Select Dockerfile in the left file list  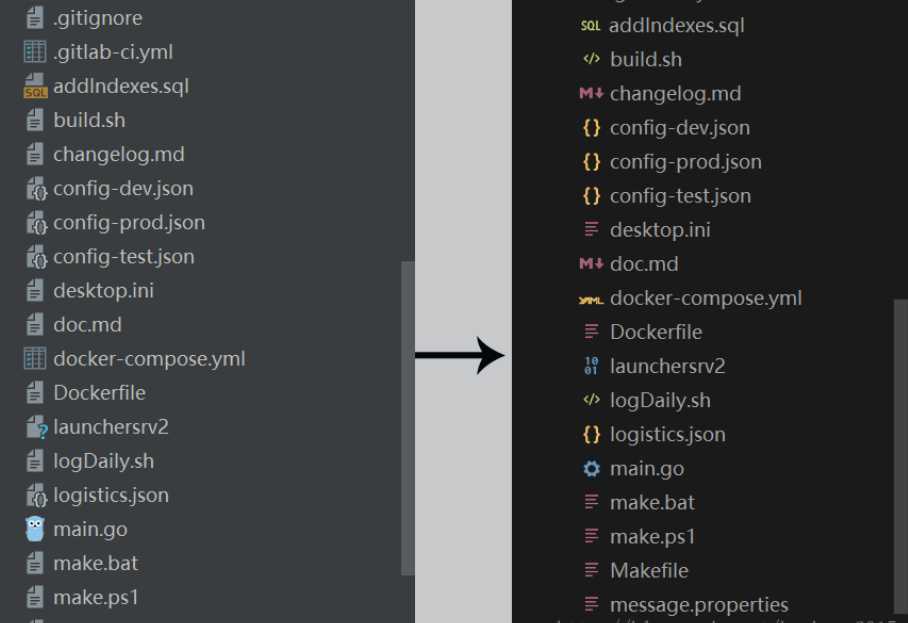100,393
